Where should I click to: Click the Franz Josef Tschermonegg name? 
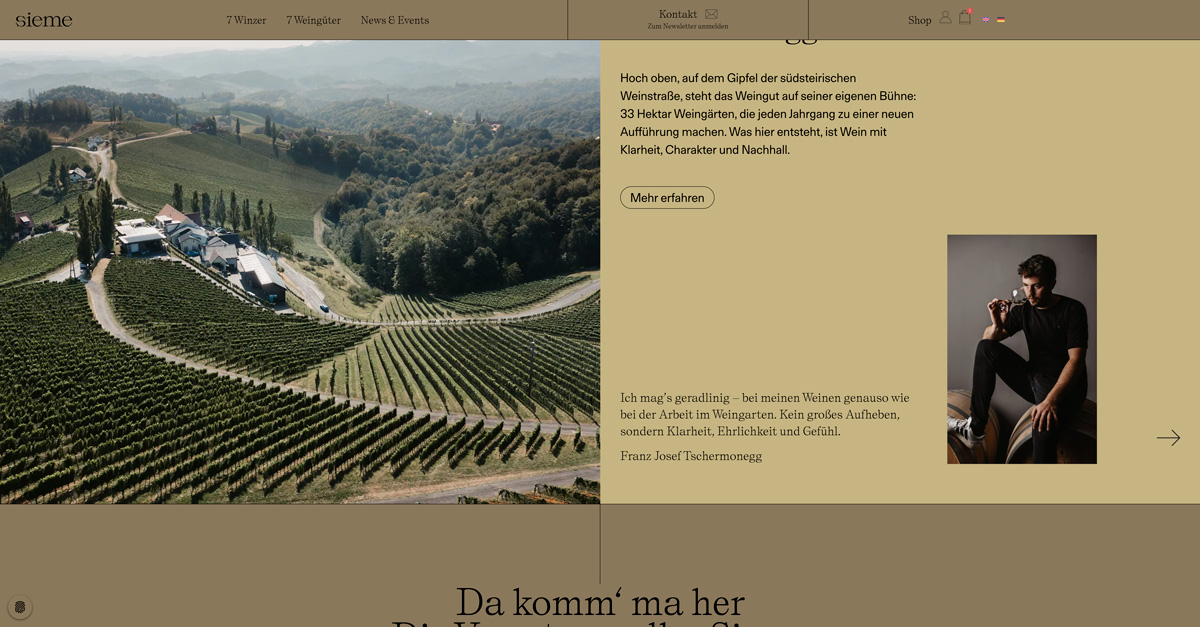[691, 456]
